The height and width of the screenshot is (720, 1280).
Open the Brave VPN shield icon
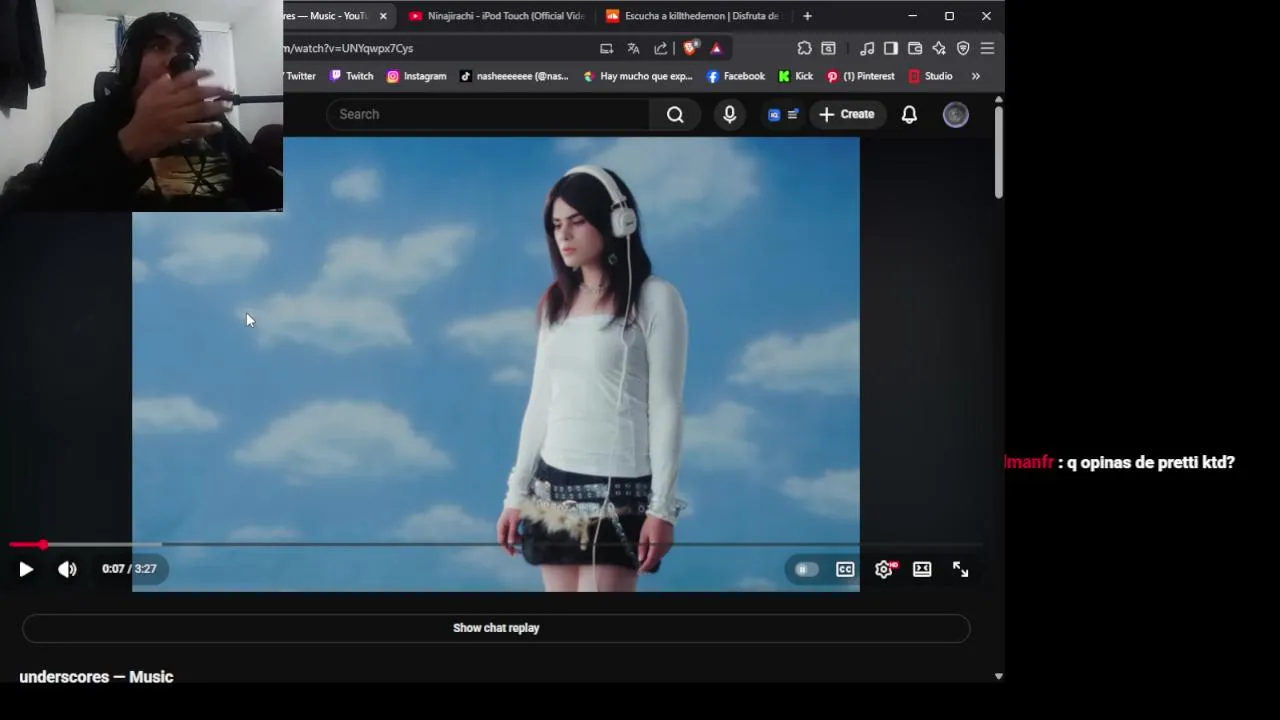click(963, 48)
